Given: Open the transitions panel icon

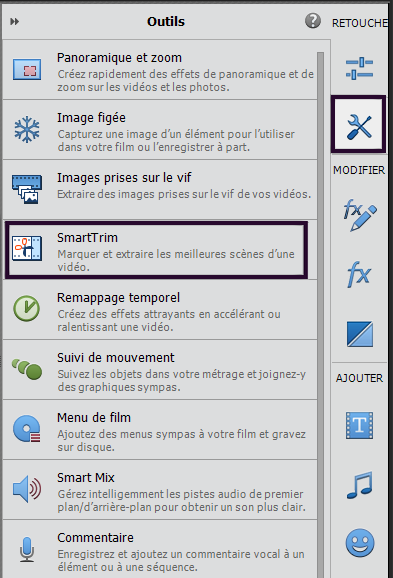Looking at the screenshot, I should coord(359,334).
